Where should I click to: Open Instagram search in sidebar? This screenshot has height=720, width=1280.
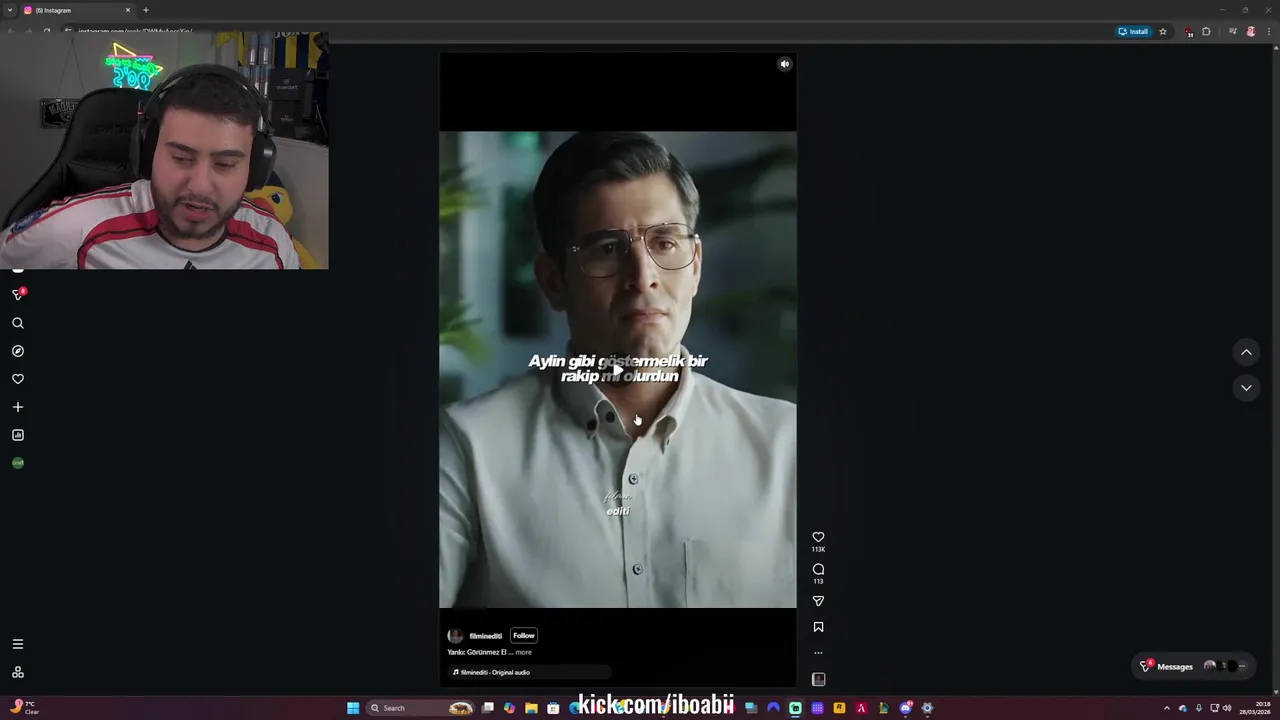(18, 323)
